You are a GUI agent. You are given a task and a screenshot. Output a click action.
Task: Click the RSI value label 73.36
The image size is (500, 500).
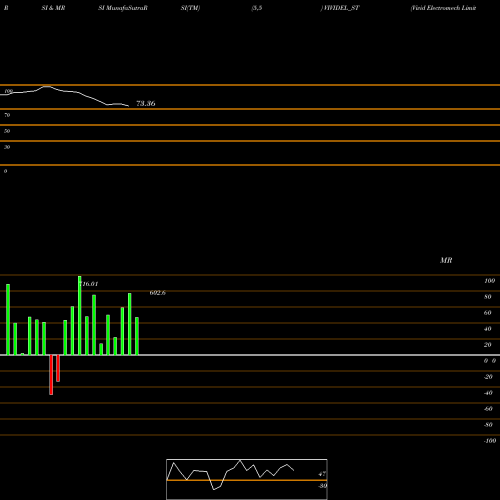tap(146, 104)
